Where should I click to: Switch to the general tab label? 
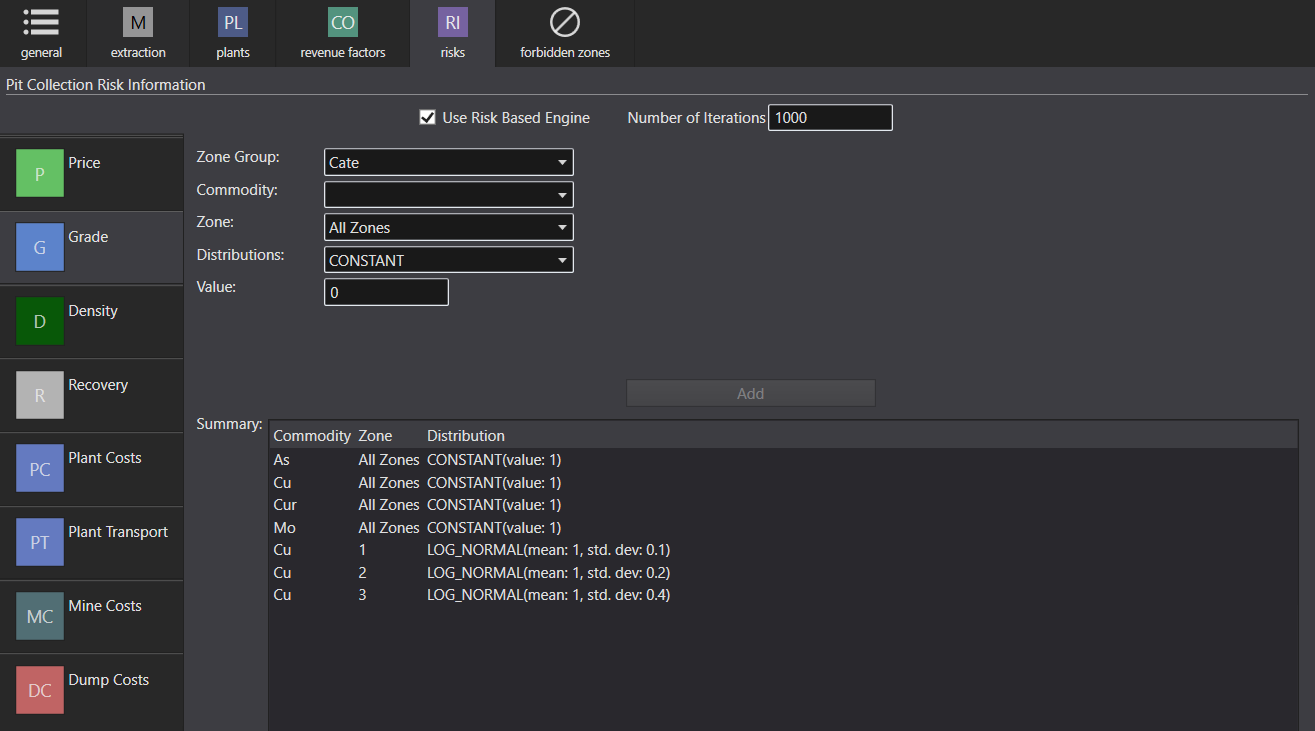coord(41,53)
